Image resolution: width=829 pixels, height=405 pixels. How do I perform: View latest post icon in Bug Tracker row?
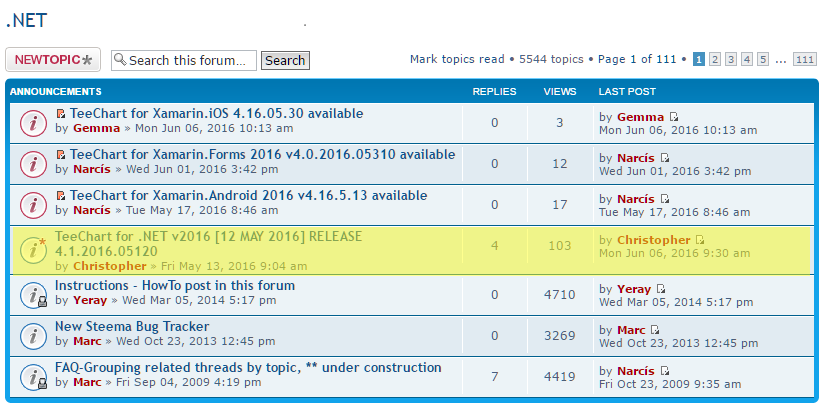coord(655,330)
